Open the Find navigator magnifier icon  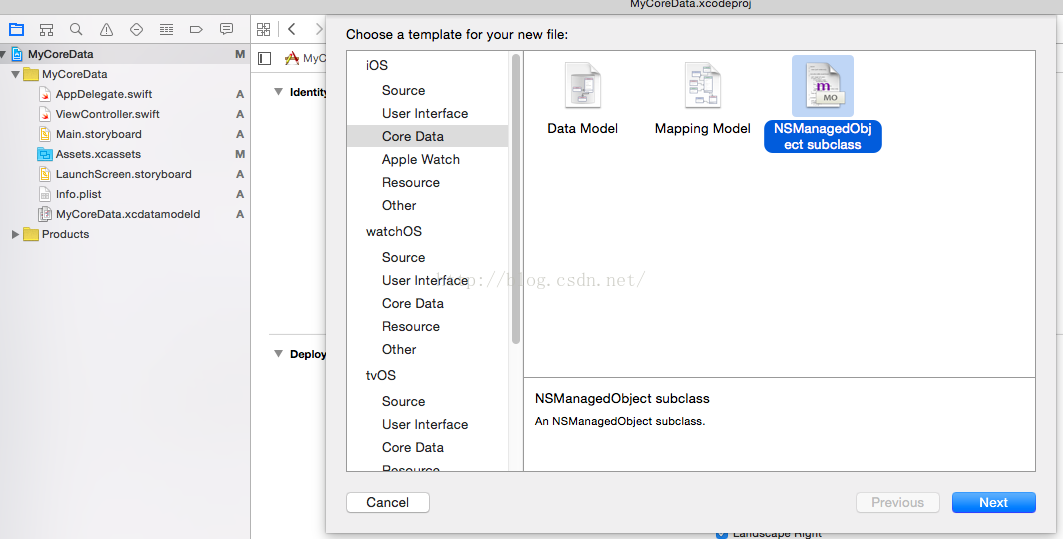tap(76, 29)
